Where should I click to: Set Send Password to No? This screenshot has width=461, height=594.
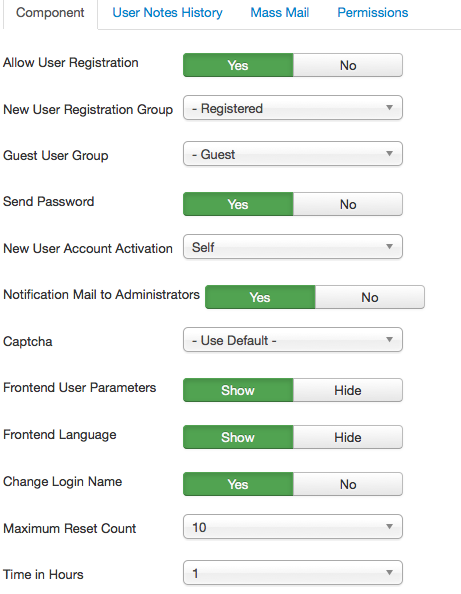348,204
